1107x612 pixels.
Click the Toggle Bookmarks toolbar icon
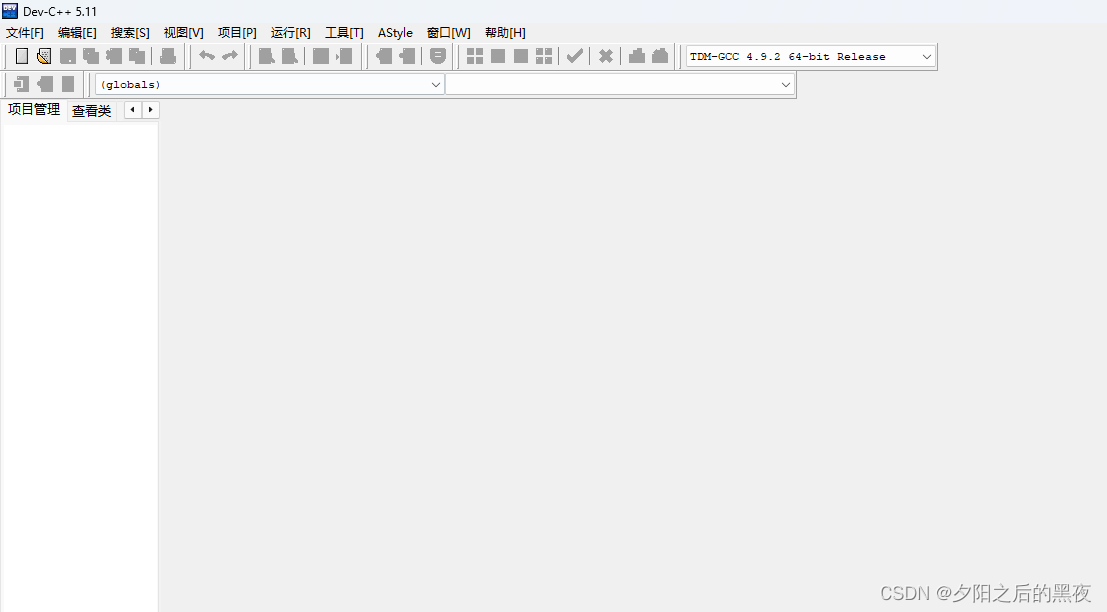coord(44,84)
